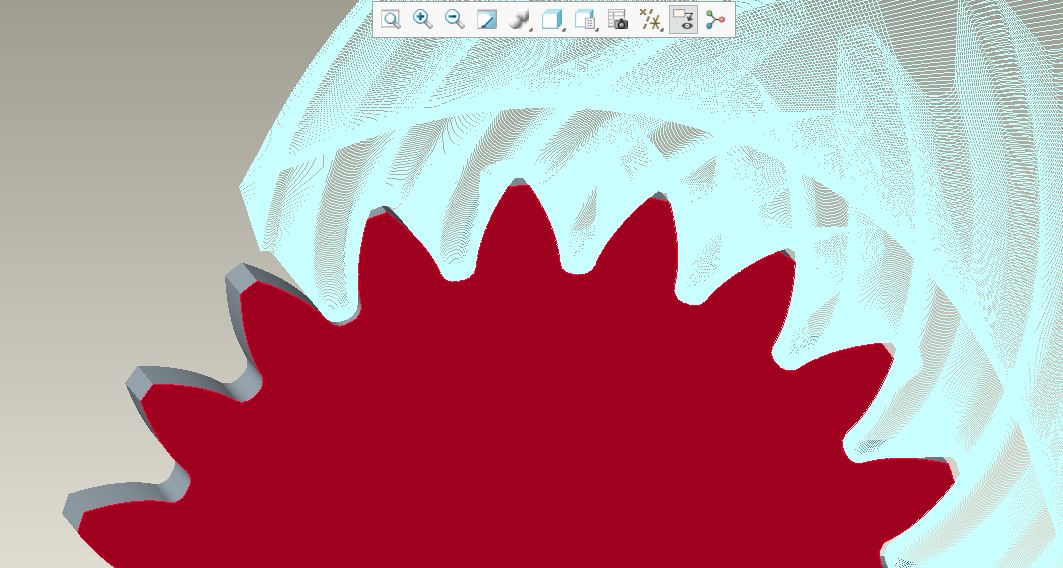
Task: Click the Zoom Out magnifier icon
Action: 454,20
